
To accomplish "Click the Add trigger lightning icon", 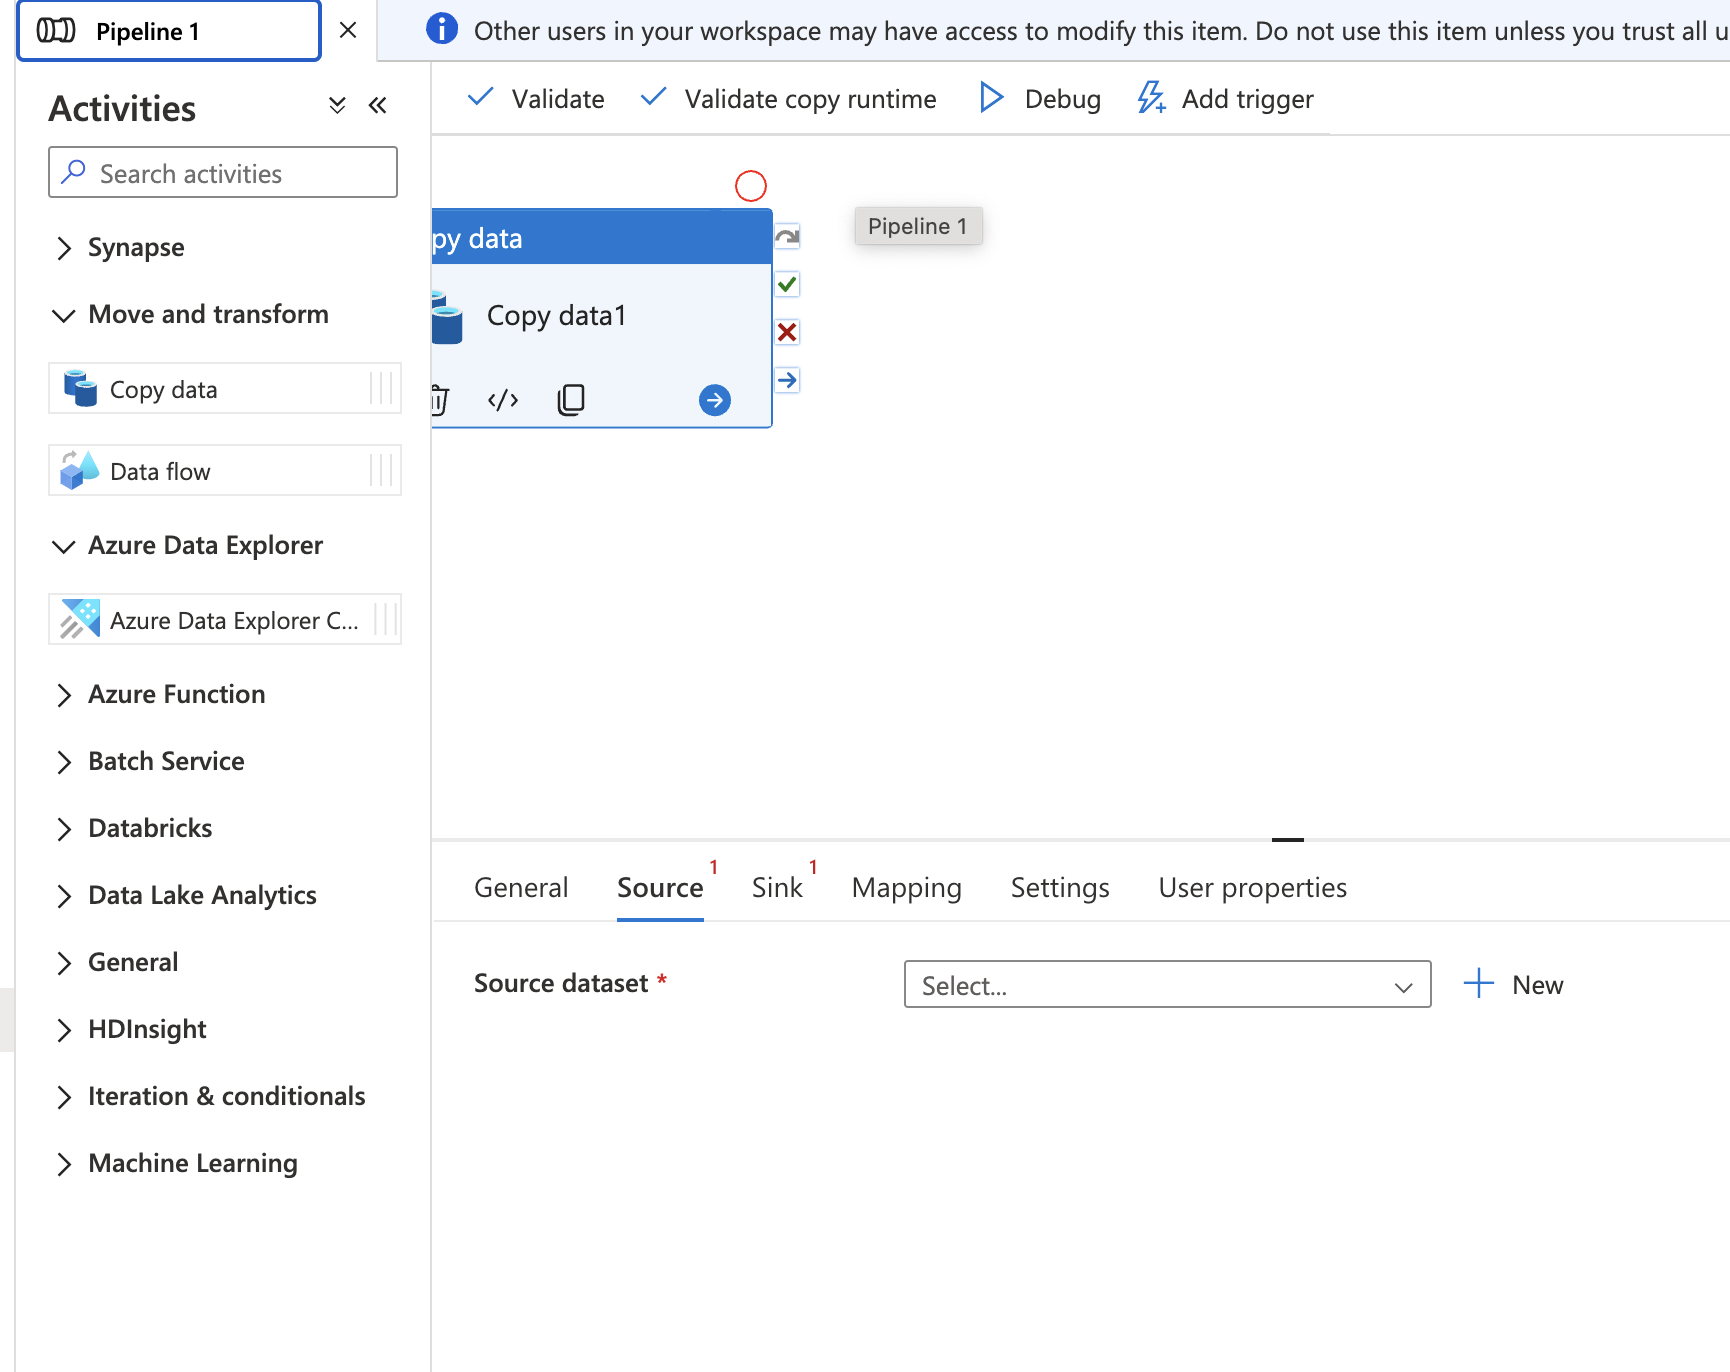I will coord(1151,97).
